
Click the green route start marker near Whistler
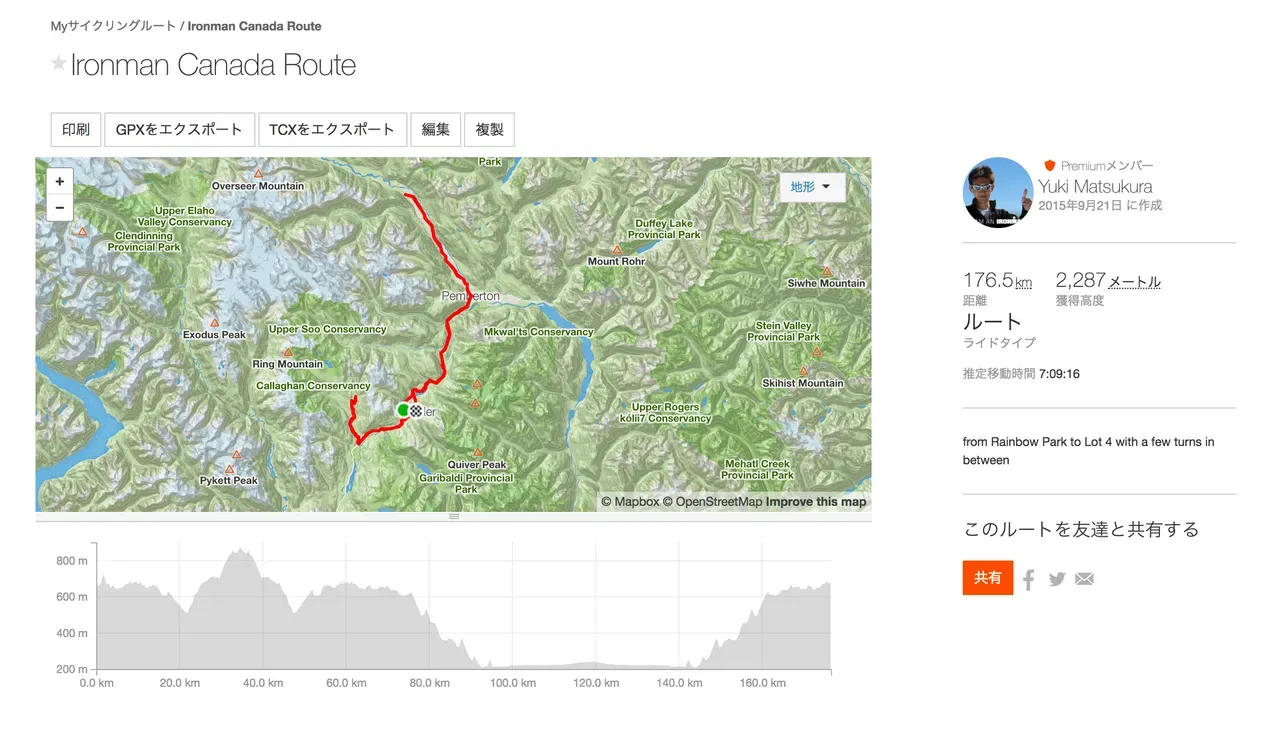point(402,410)
